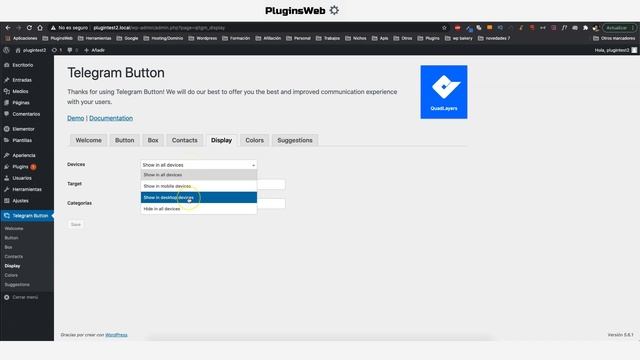This screenshot has width=640, height=360.
Task: Switch to the Box tab
Action: (153, 140)
